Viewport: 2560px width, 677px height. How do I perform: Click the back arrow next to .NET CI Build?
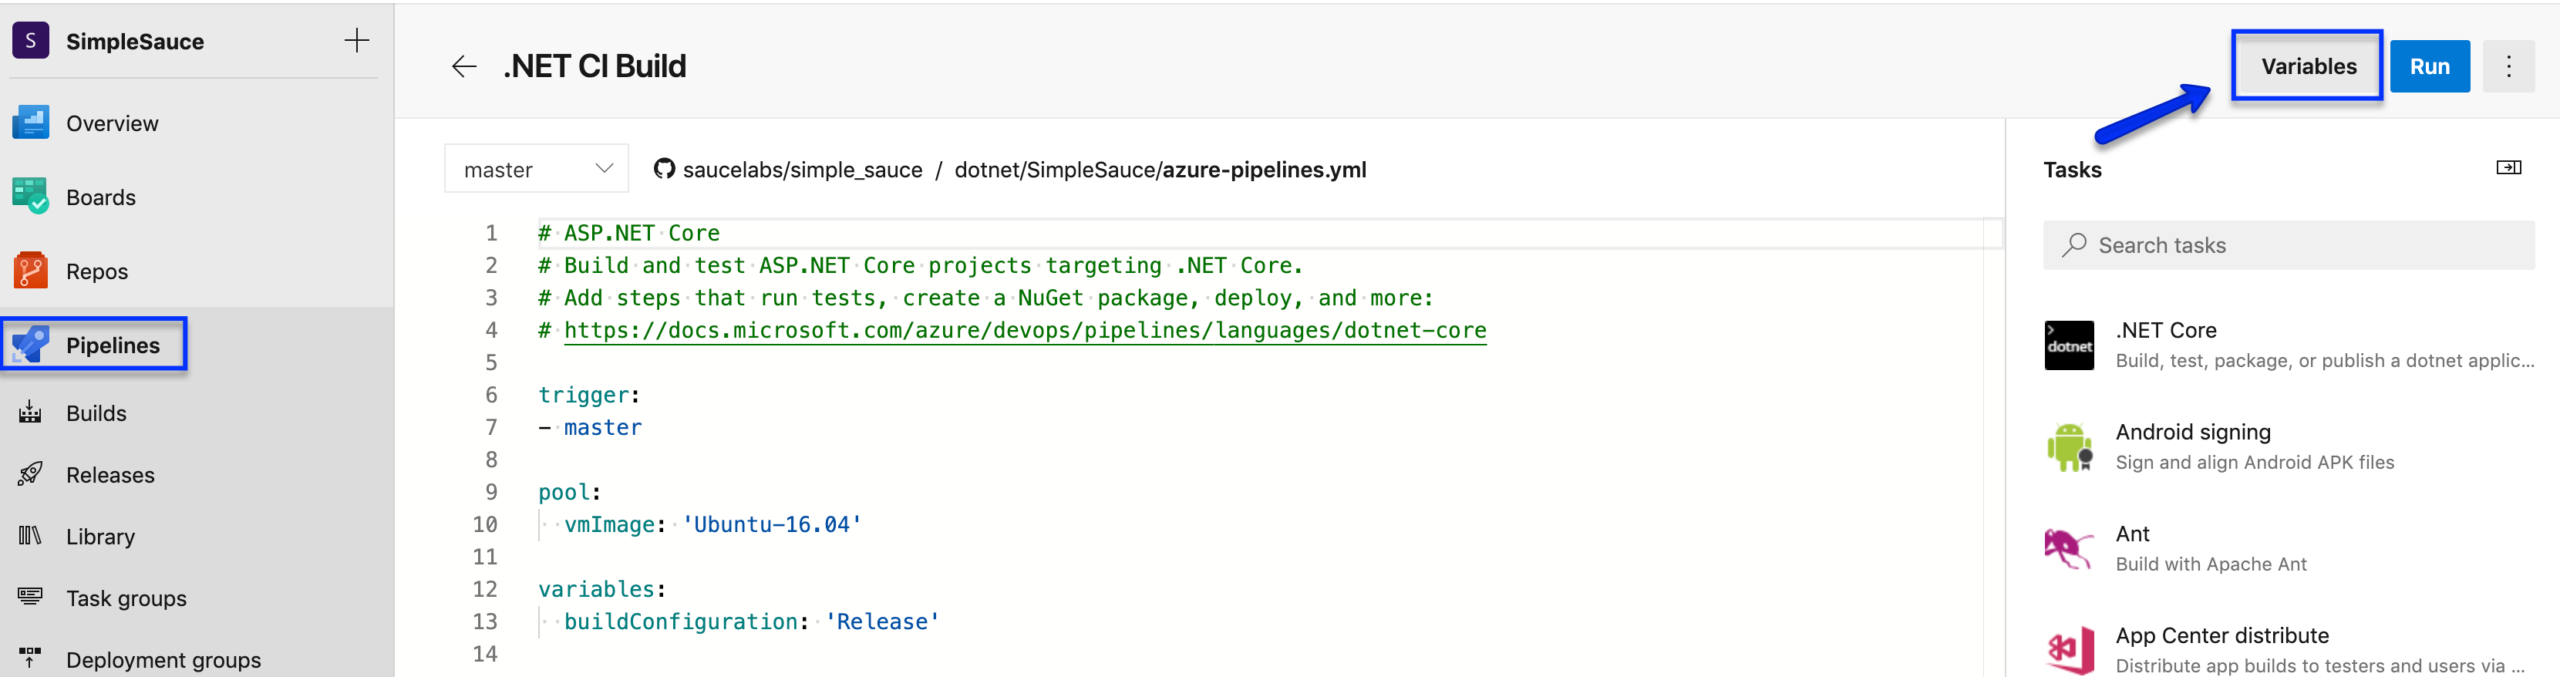(x=463, y=67)
